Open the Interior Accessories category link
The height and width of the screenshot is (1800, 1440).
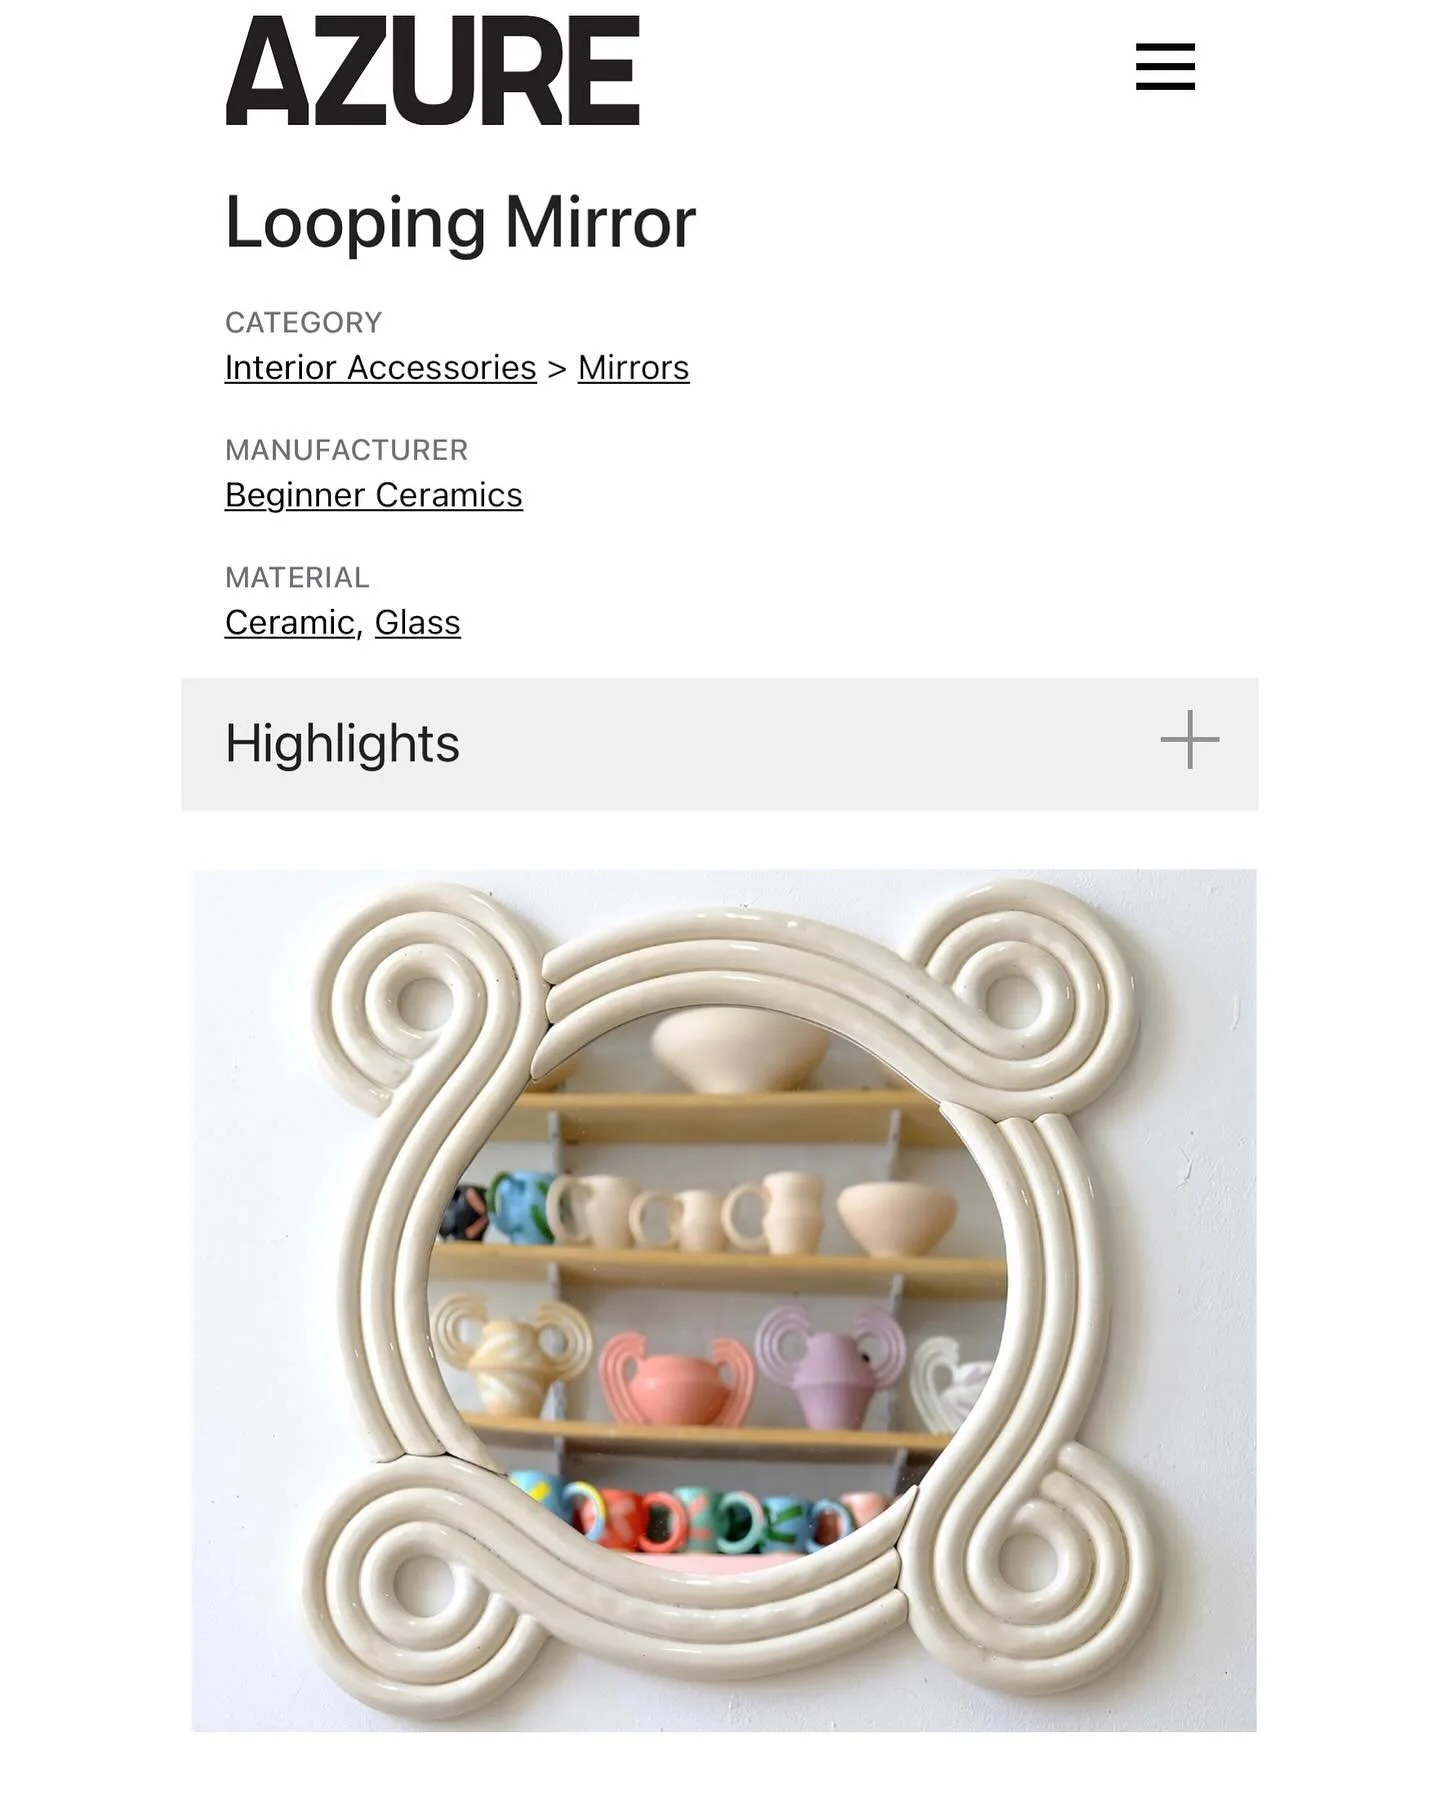[381, 367]
